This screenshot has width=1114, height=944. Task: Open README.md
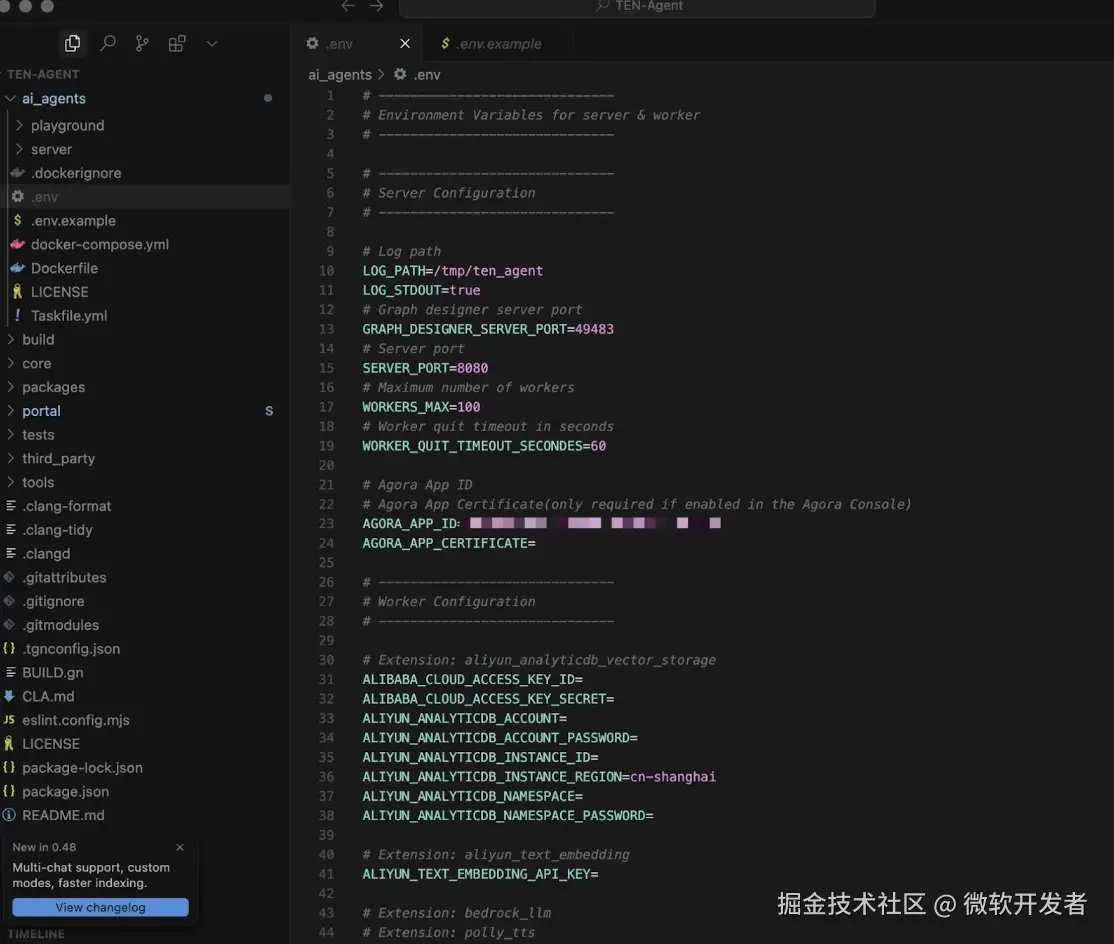144,815
